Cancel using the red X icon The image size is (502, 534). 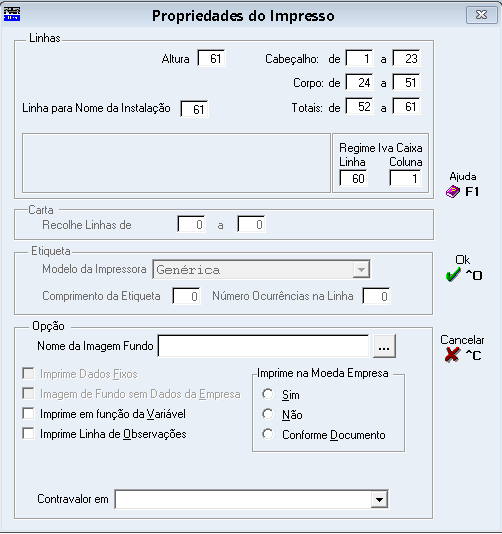tap(452, 355)
